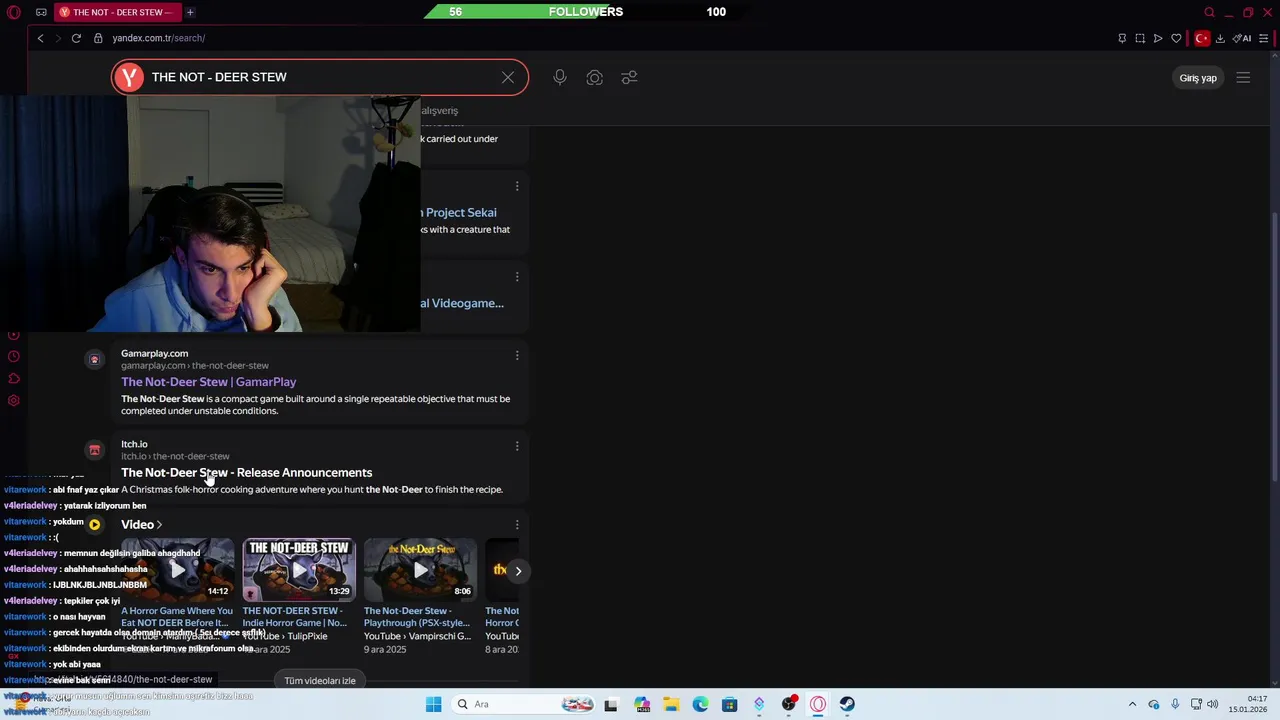Open Opera workspaces icon beside the tab

(41, 12)
